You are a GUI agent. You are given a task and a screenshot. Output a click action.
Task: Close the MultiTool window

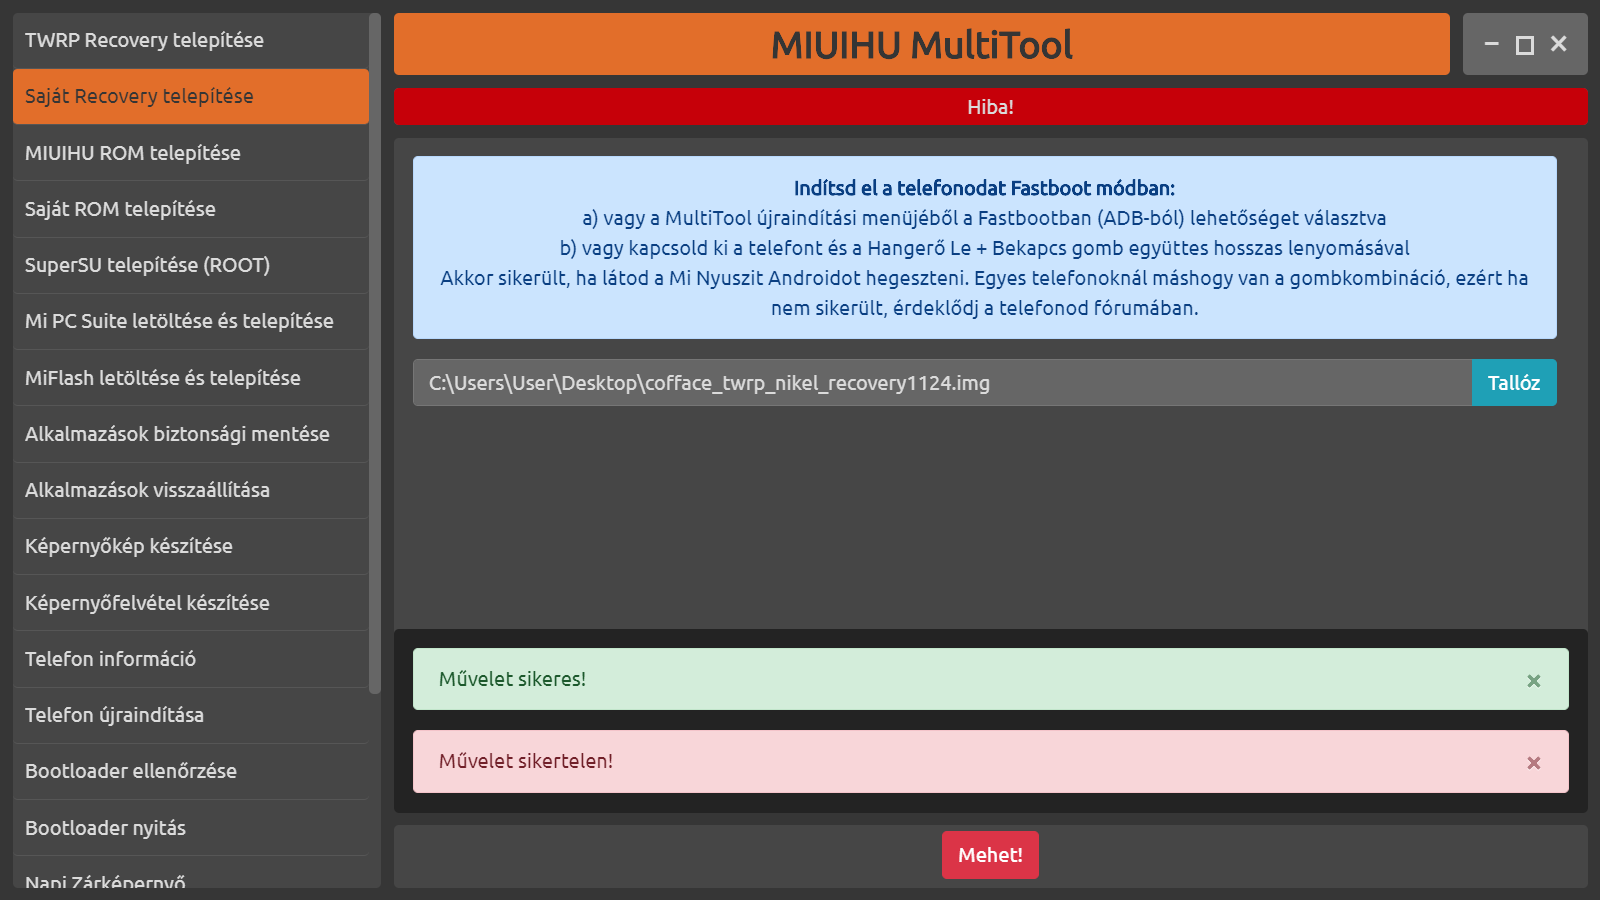[x=1558, y=44]
